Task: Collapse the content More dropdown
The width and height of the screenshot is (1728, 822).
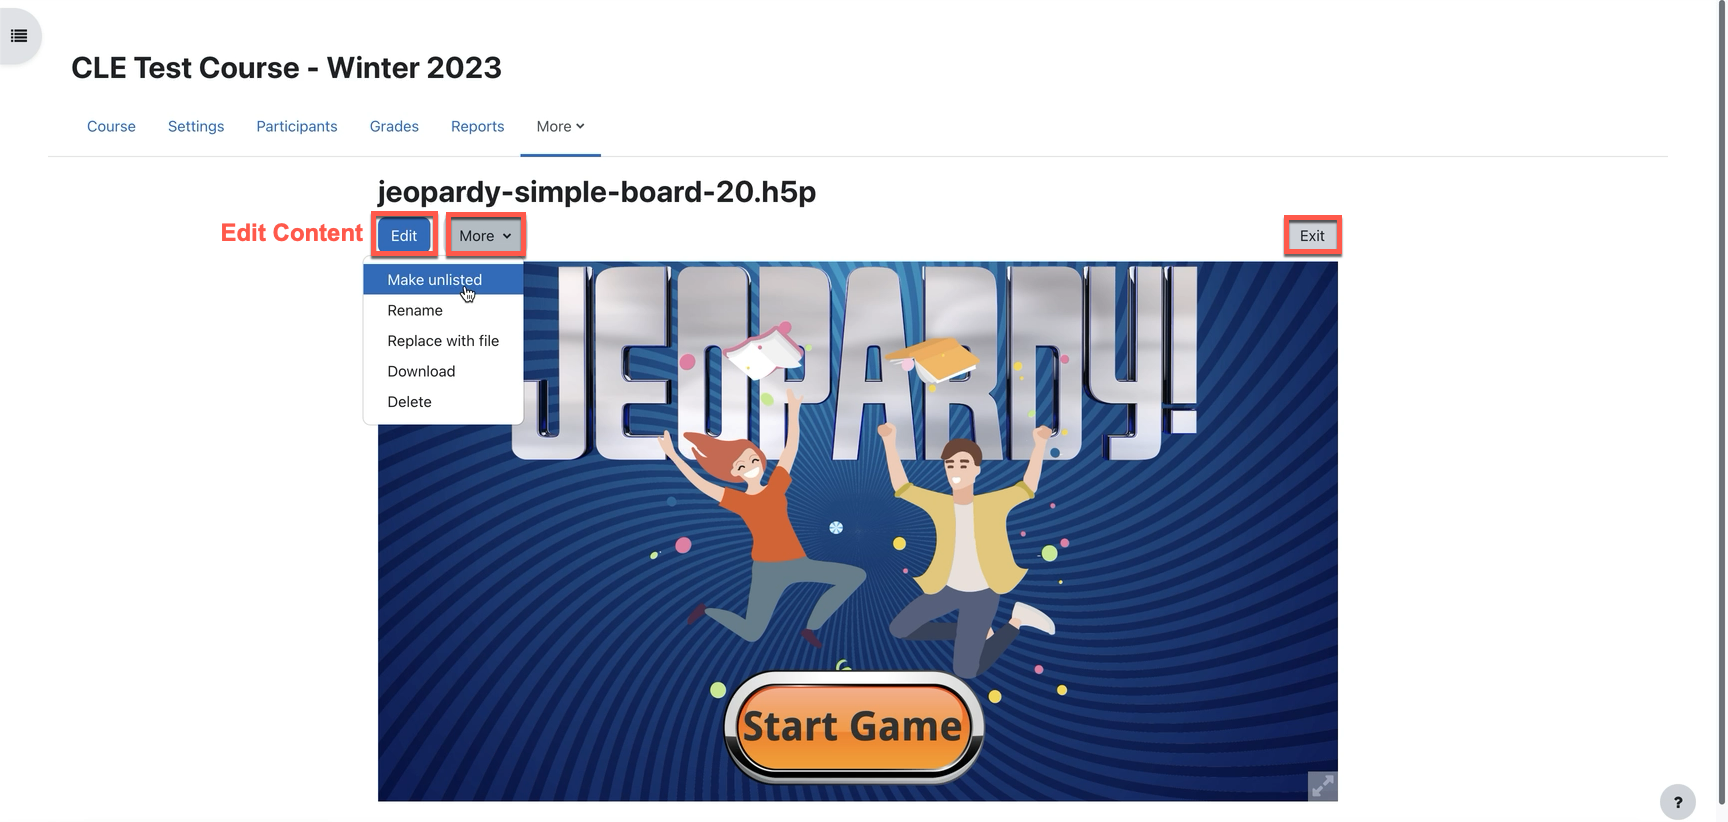Action: [485, 236]
